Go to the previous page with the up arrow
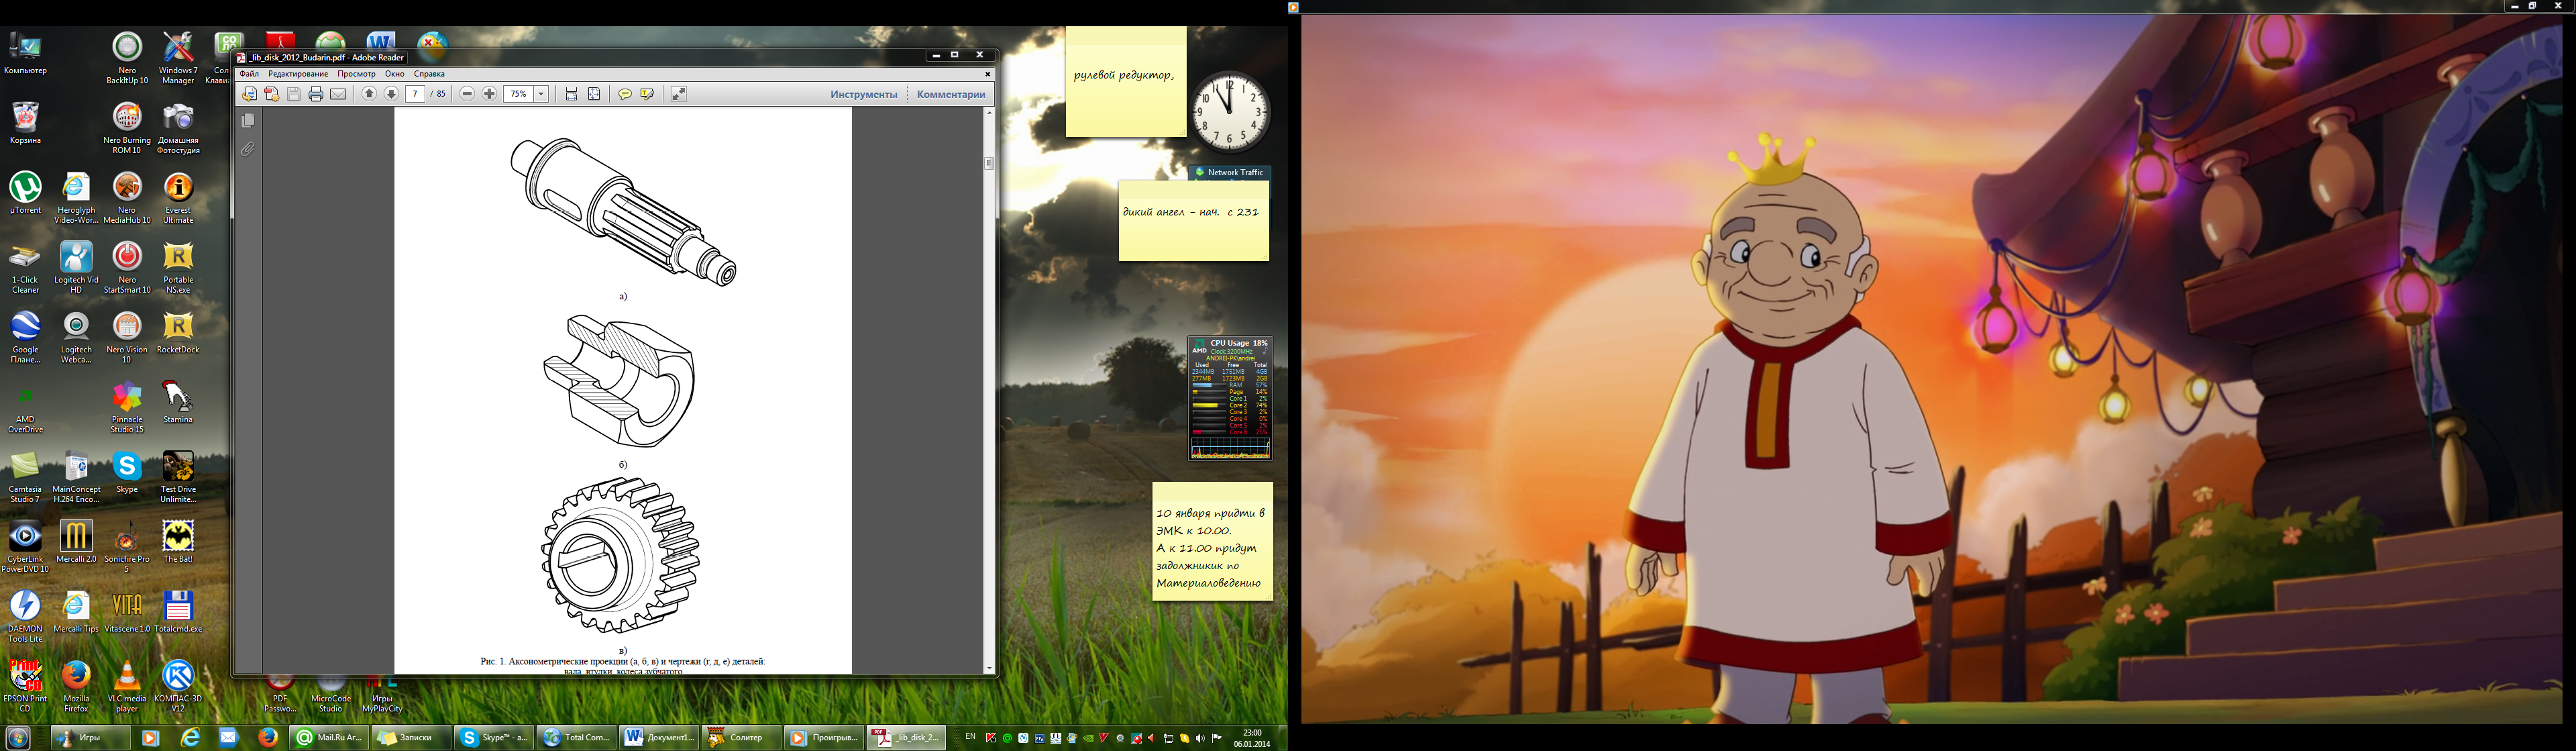This screenshot has width=2576, height=751. pyautogui.click(x=369, y=94)
